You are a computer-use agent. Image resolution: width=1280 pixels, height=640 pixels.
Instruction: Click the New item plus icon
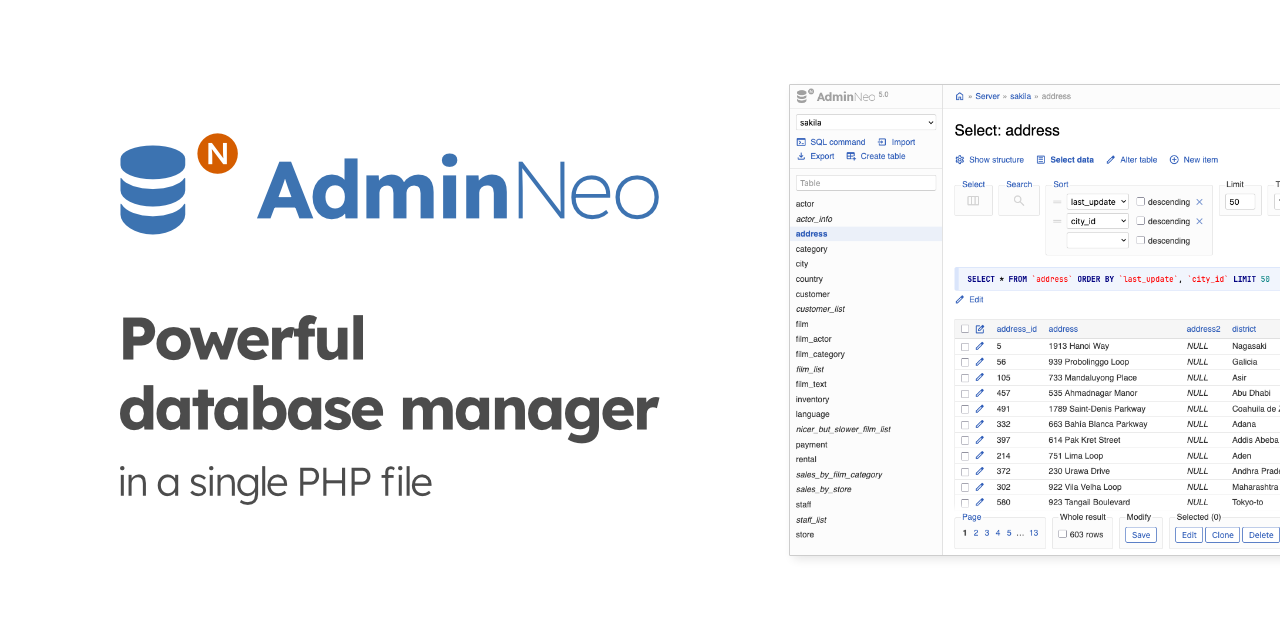click(1174, 160)
